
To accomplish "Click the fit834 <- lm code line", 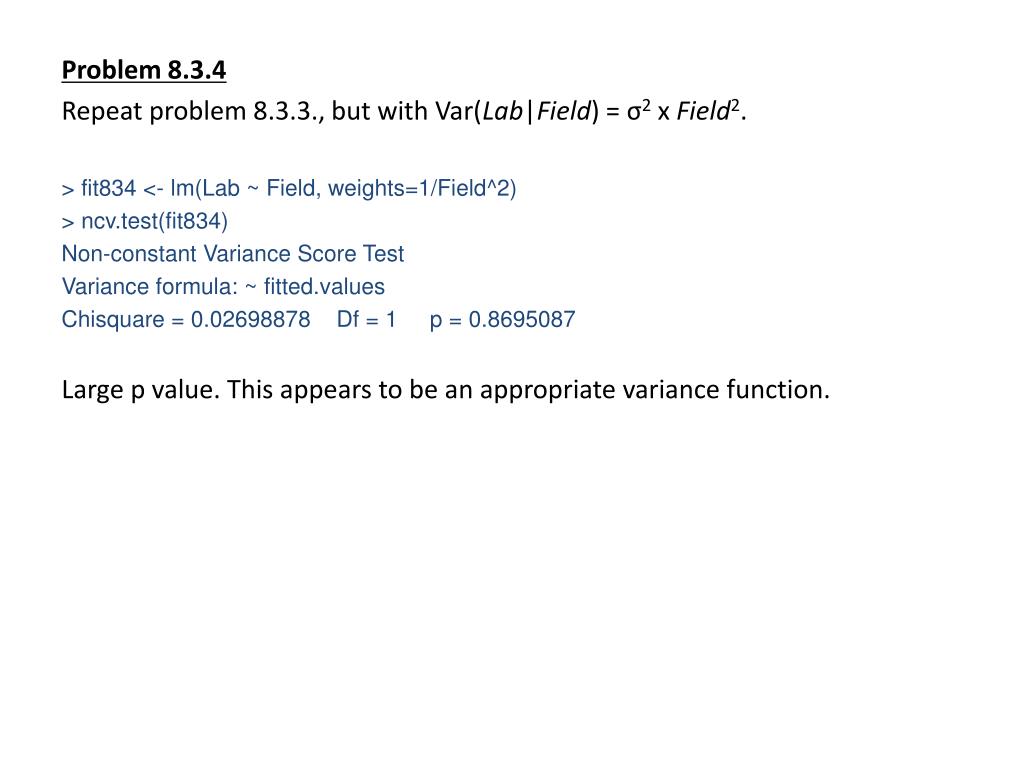I will click(x=289, y=189).
